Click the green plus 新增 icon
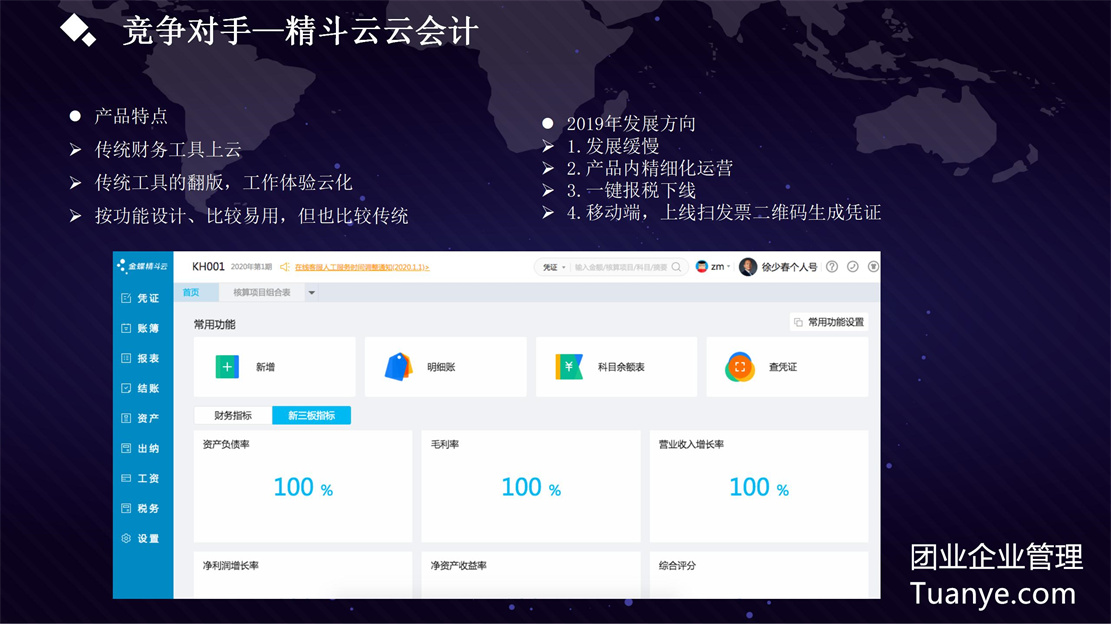1111x624 pixels. (227, 367)
